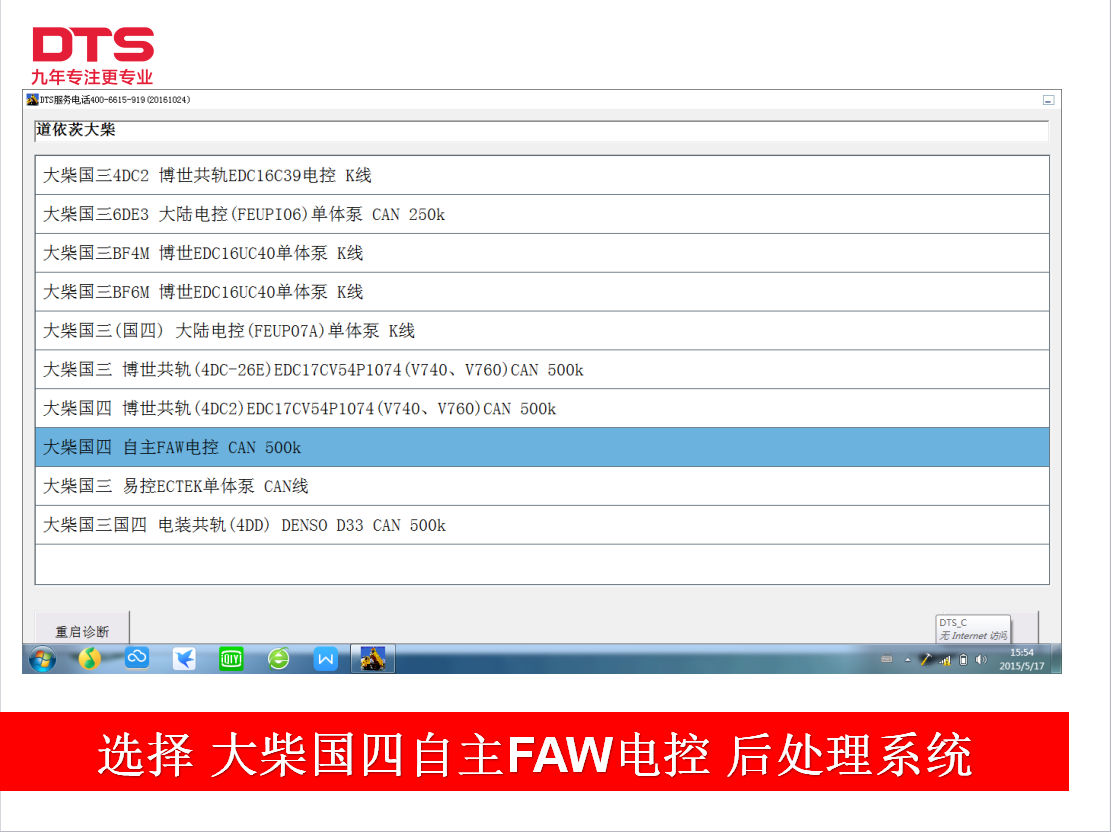The width and height of the screenshot is (1111, 832).
Task: Show hidden system tray icons
Action: coord(908,660)
